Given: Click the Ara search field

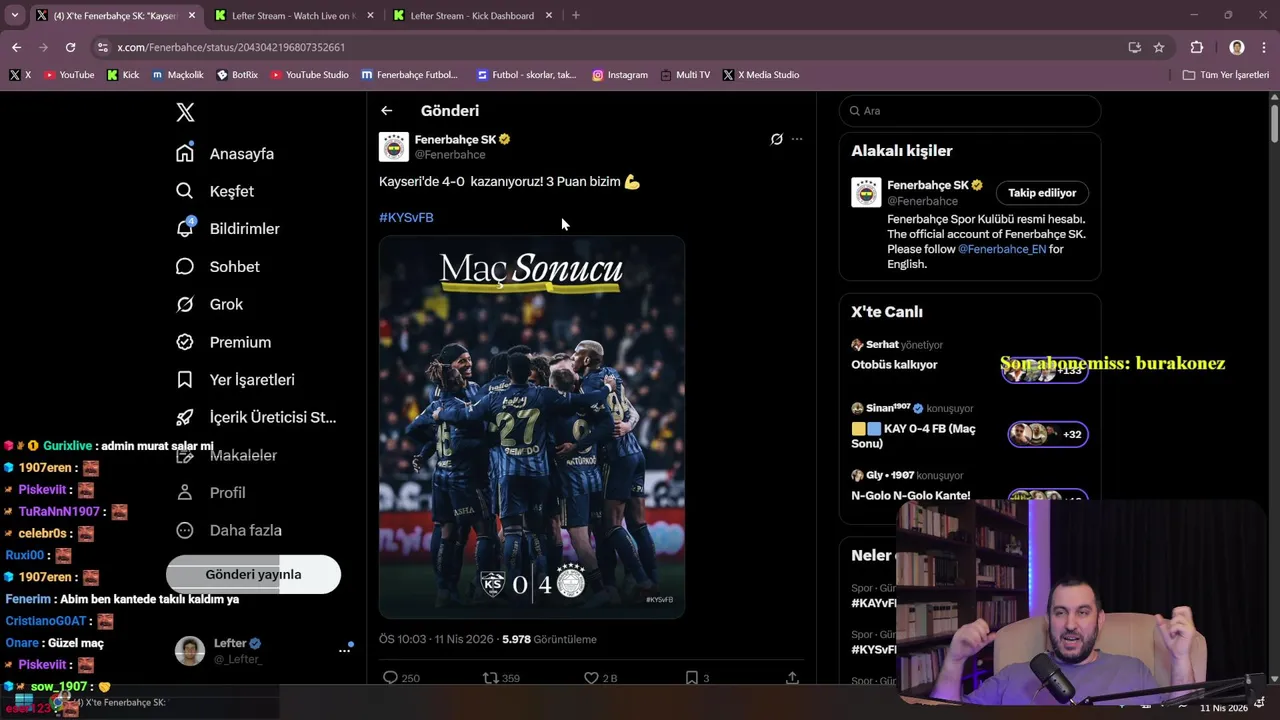Looking at the screenshot, I should 970,111.
